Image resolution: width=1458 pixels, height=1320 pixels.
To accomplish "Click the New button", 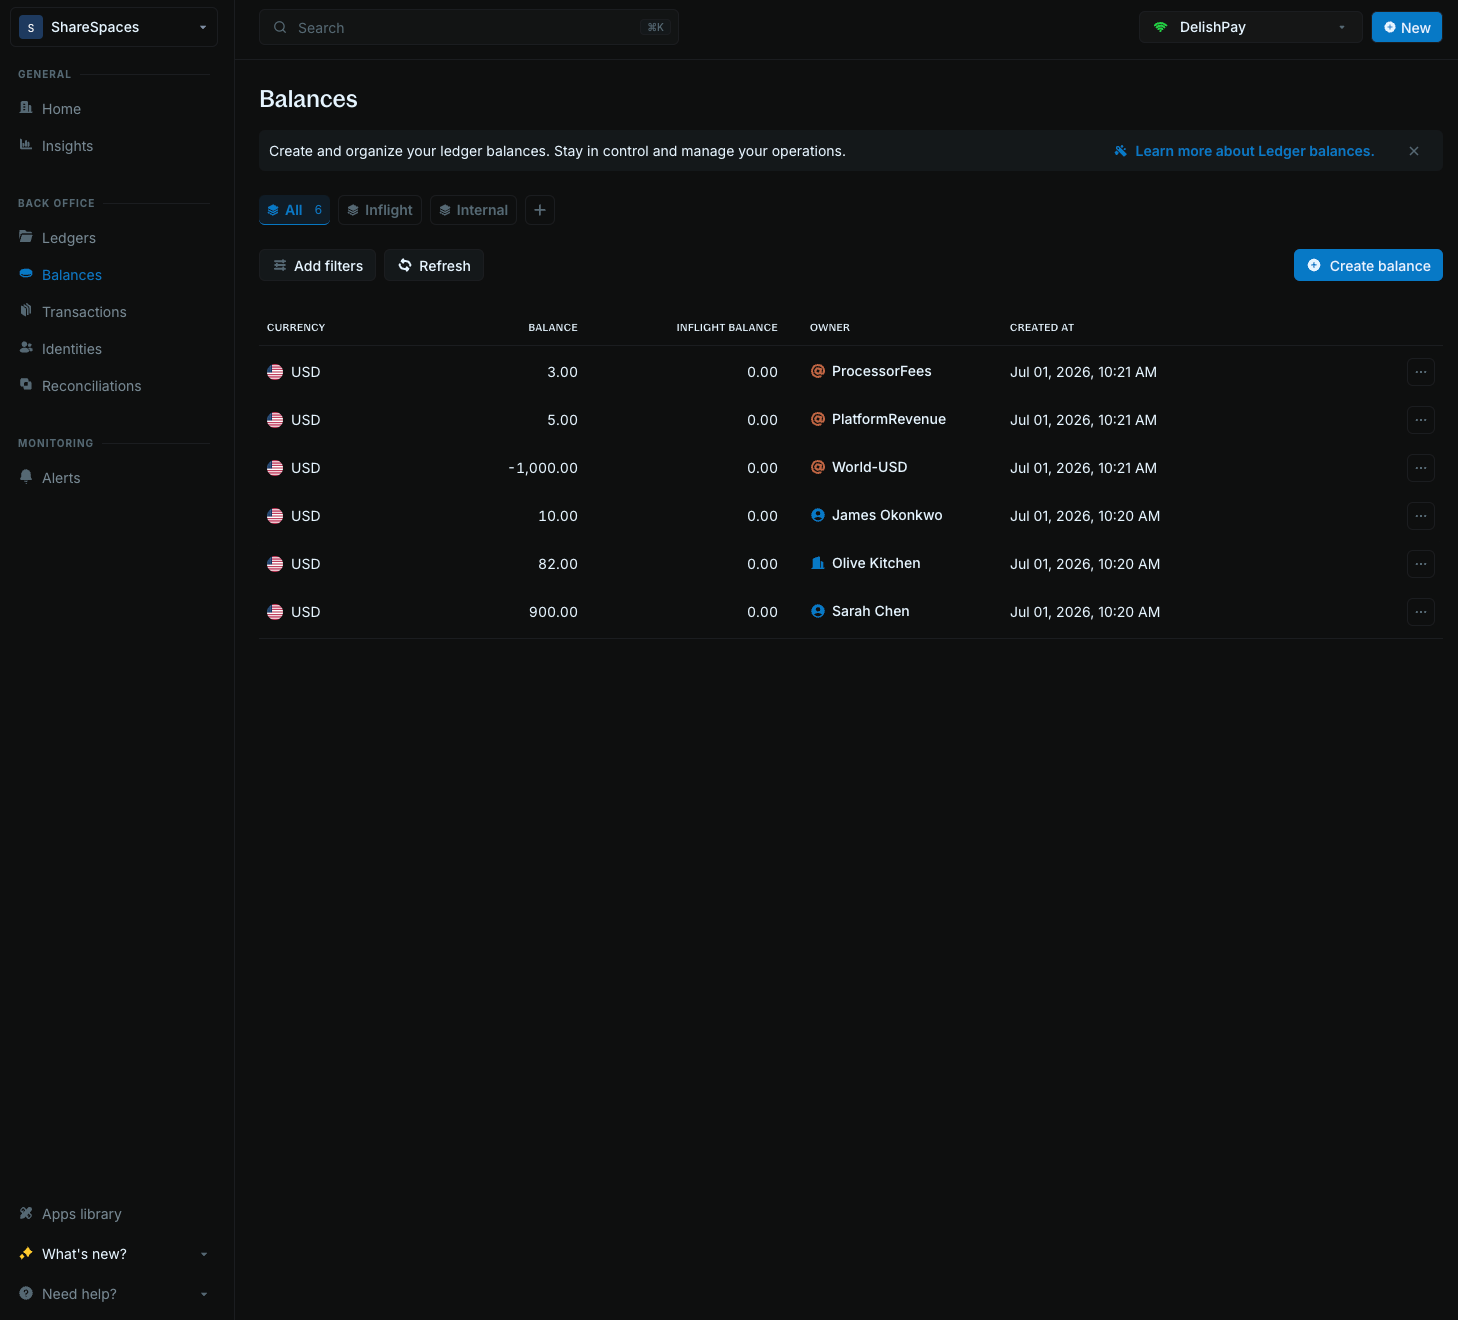I will click(1407, 27).
